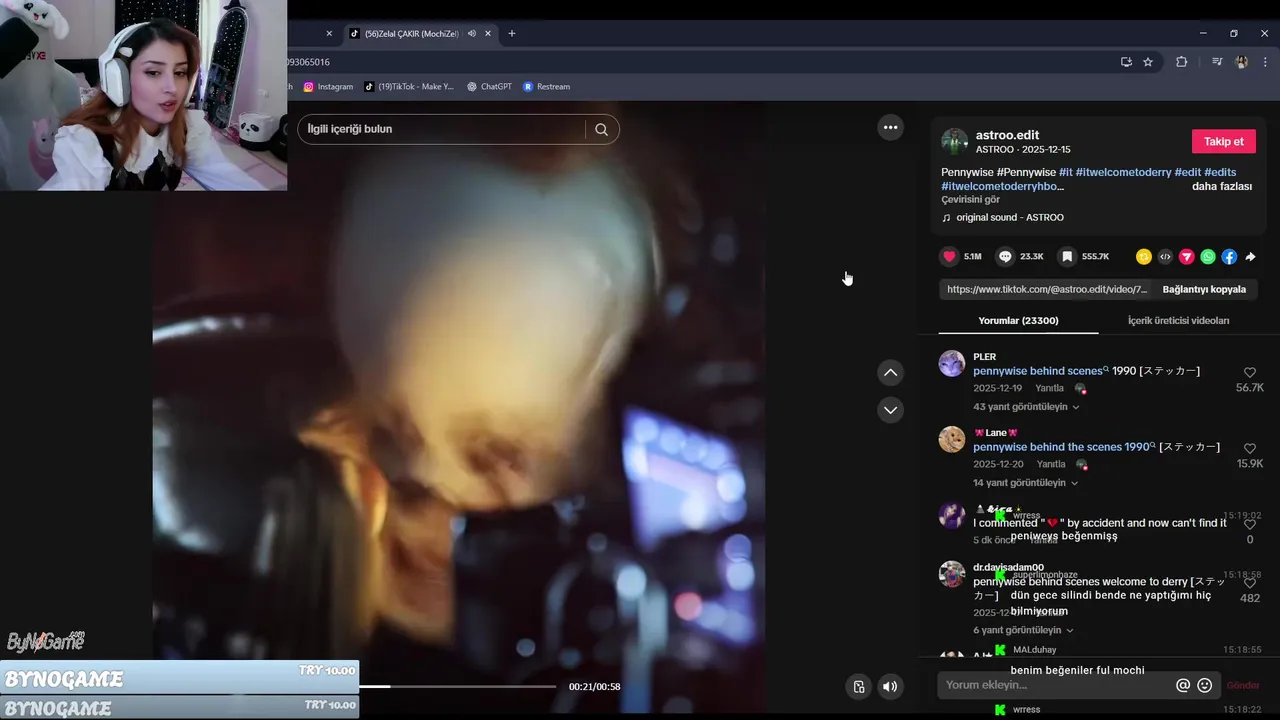Click the install app icon in the address bar
This screenshot has height=720, width=1280.
1126,62
